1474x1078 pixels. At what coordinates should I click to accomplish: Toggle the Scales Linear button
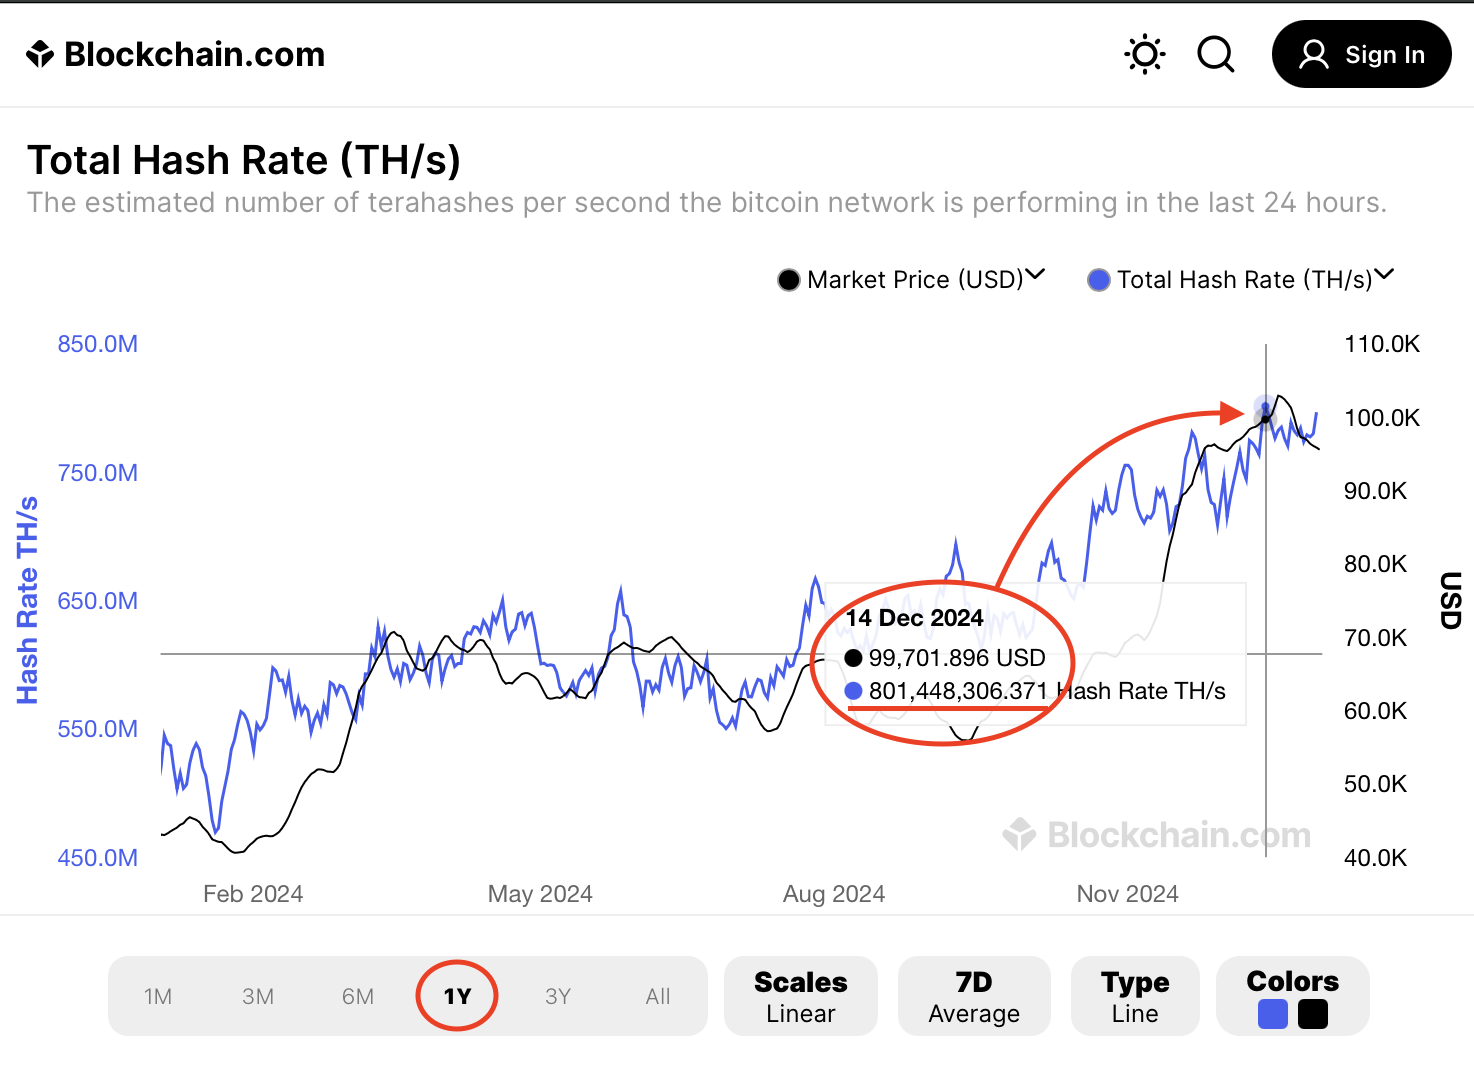[800, 996]
